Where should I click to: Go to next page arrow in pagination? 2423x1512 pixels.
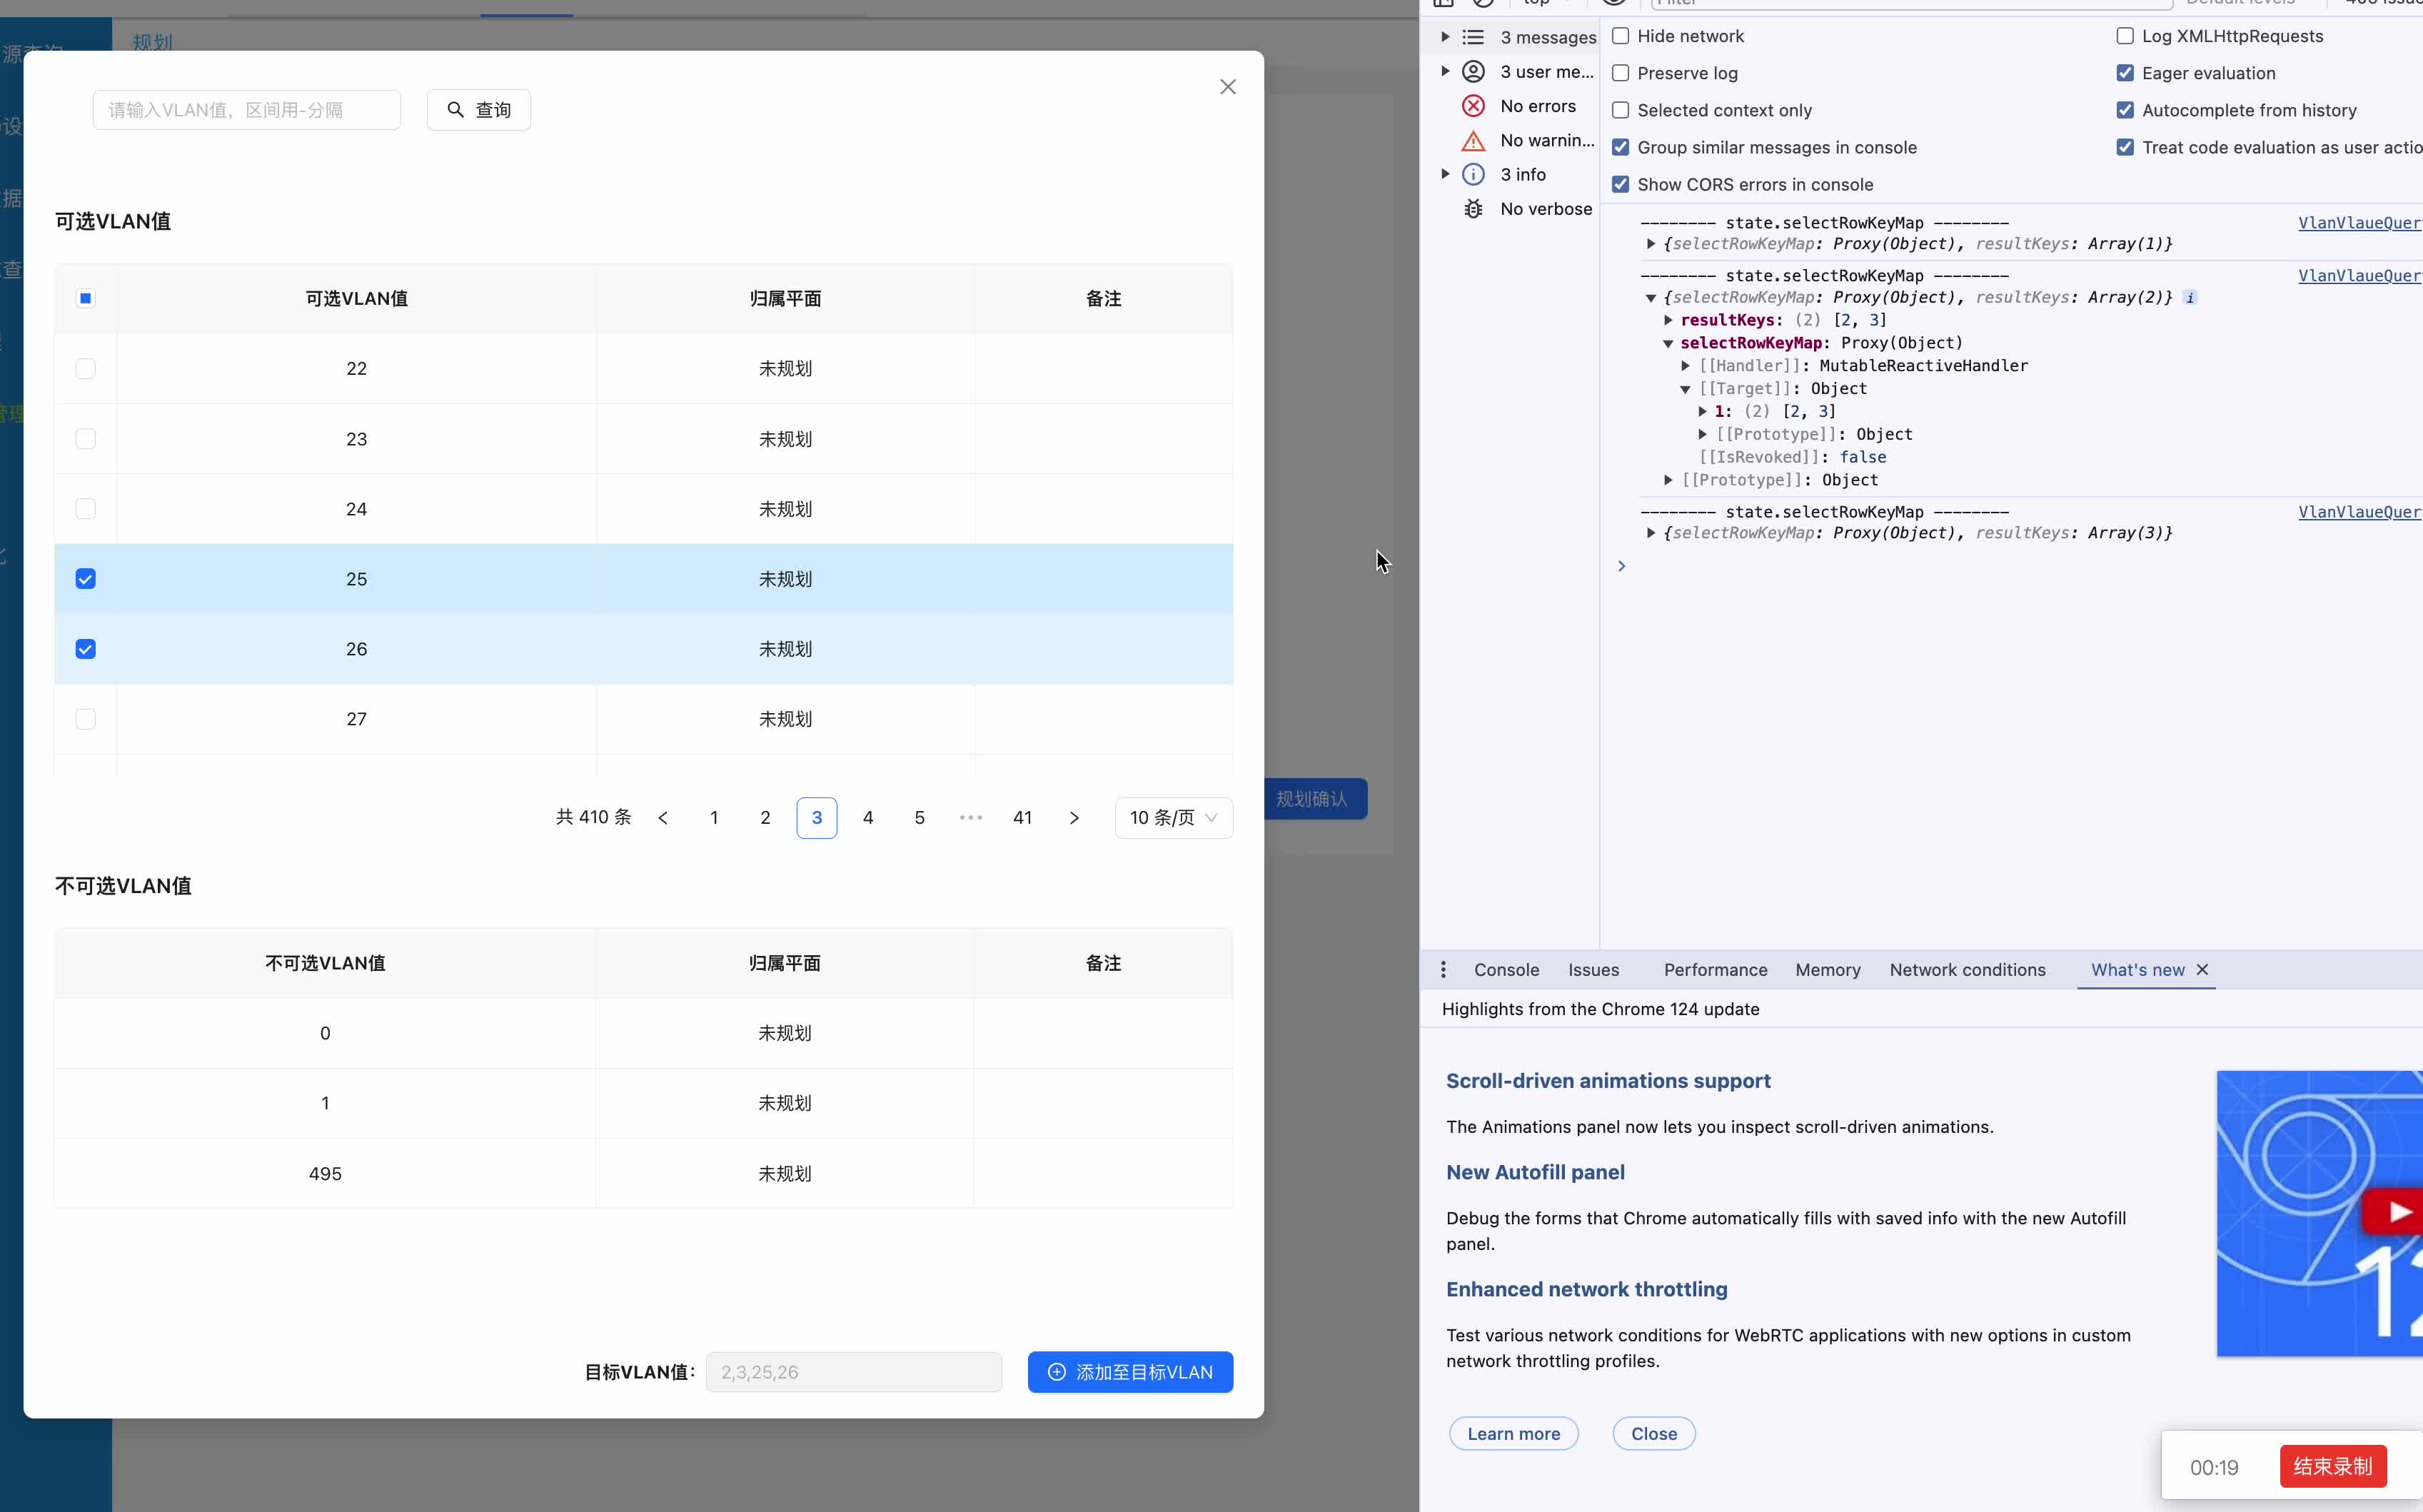point(1074,818)
